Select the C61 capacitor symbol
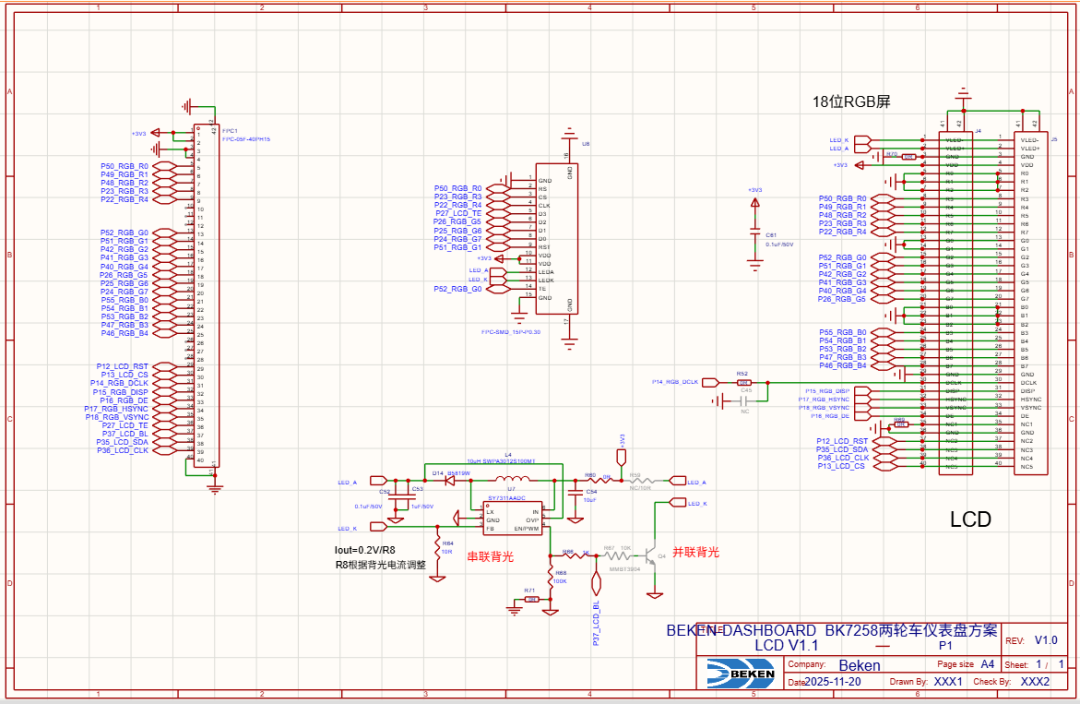This screenshot has height=704, width=1080. (756, 234)
